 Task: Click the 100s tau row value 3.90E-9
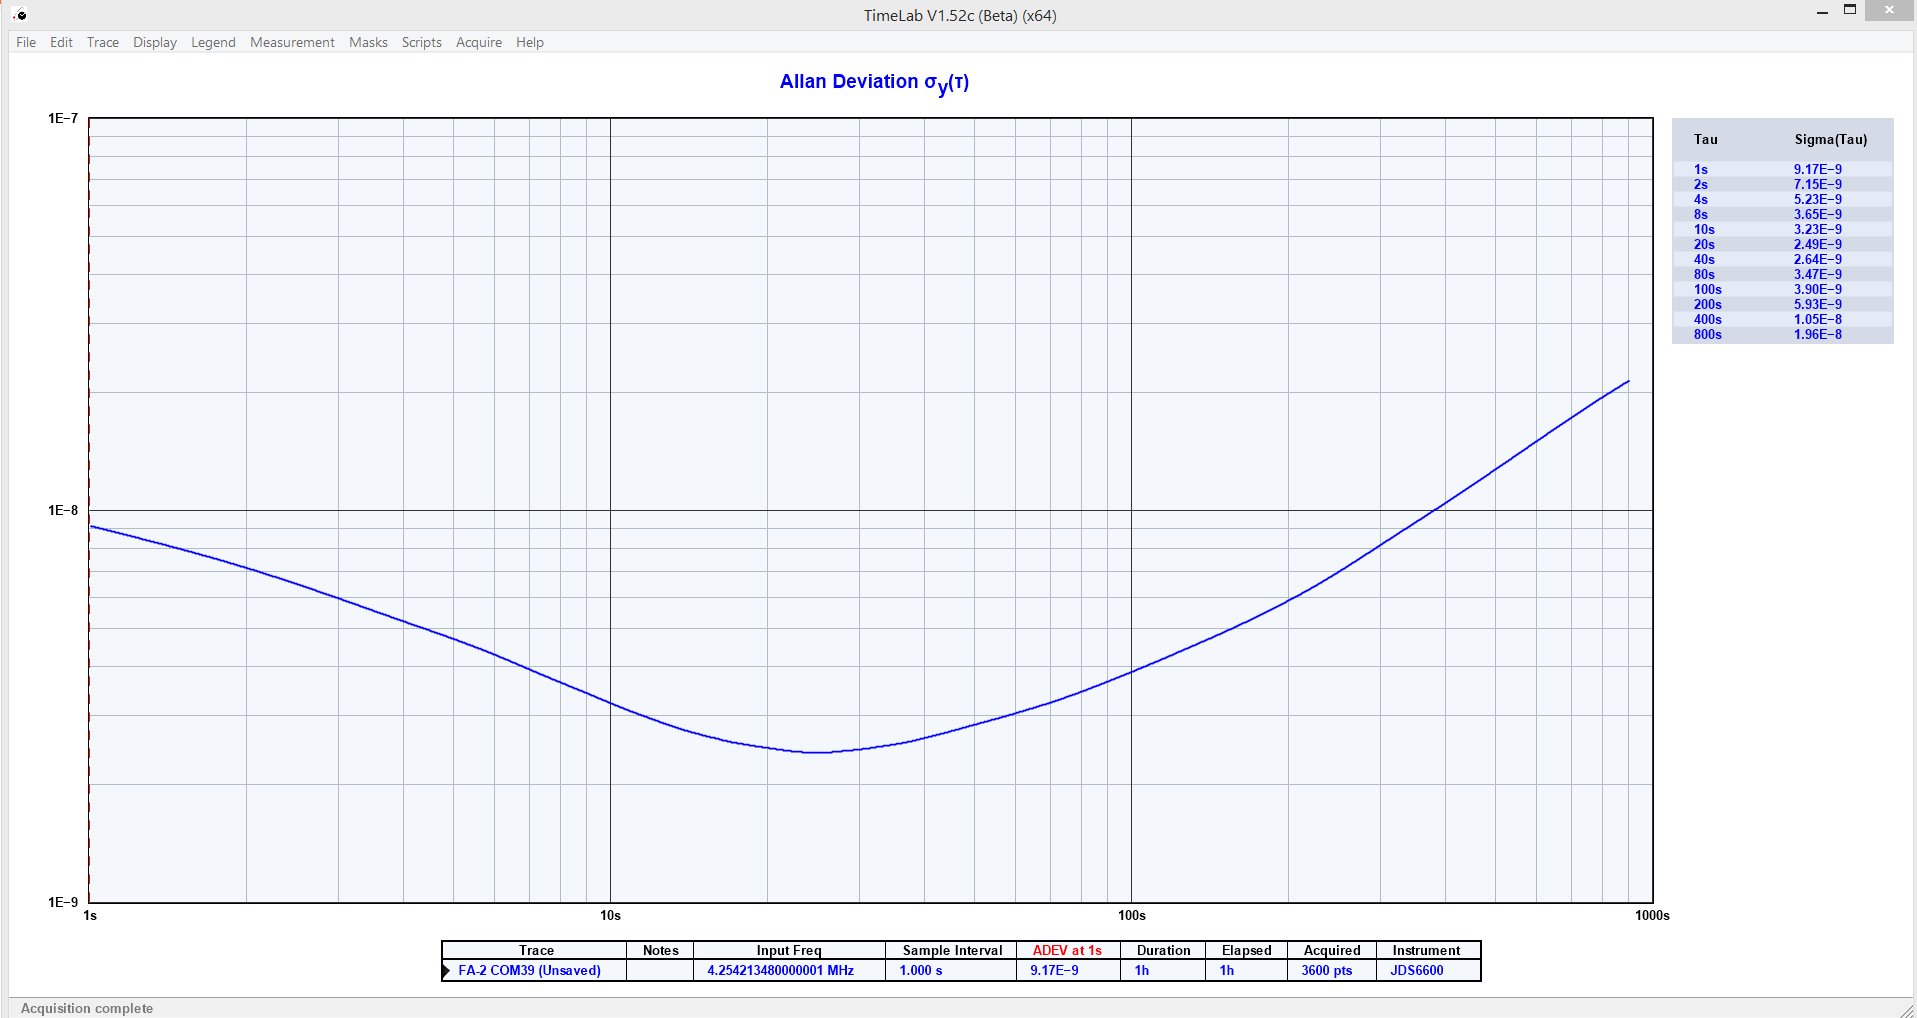click(1817, 289)
